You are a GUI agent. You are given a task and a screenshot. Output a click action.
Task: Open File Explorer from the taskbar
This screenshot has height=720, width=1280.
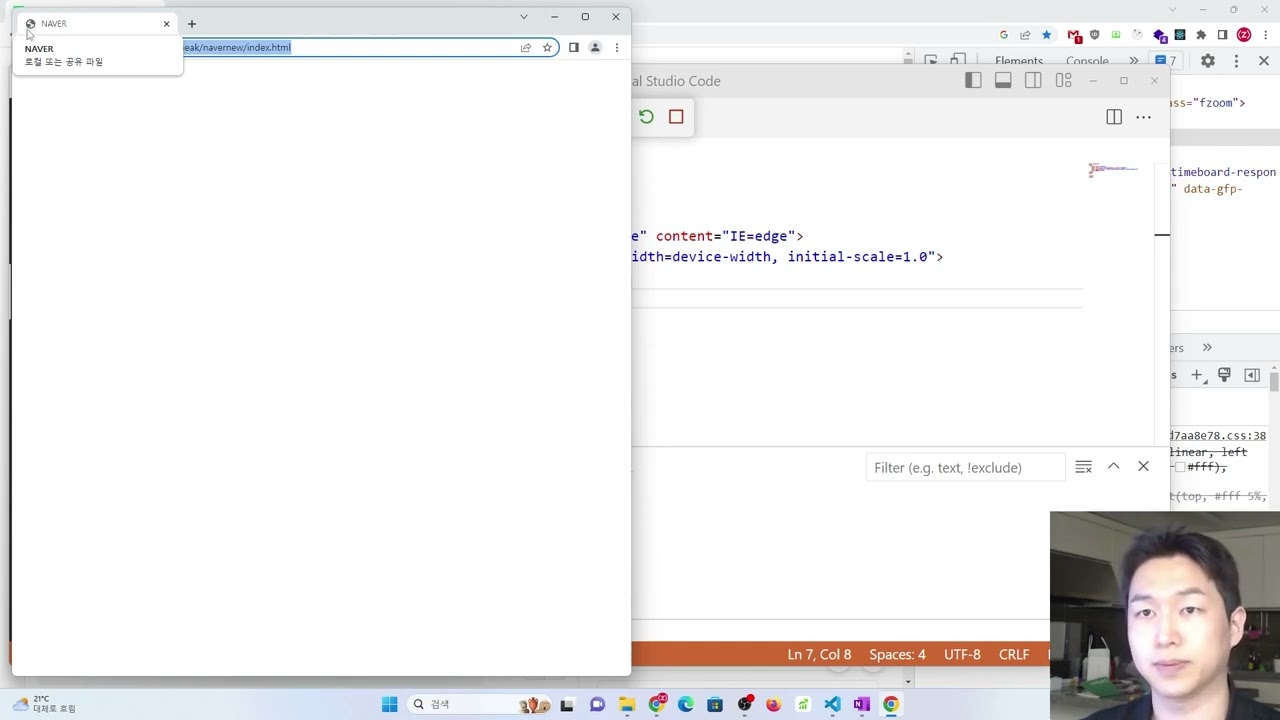(627, 704)
